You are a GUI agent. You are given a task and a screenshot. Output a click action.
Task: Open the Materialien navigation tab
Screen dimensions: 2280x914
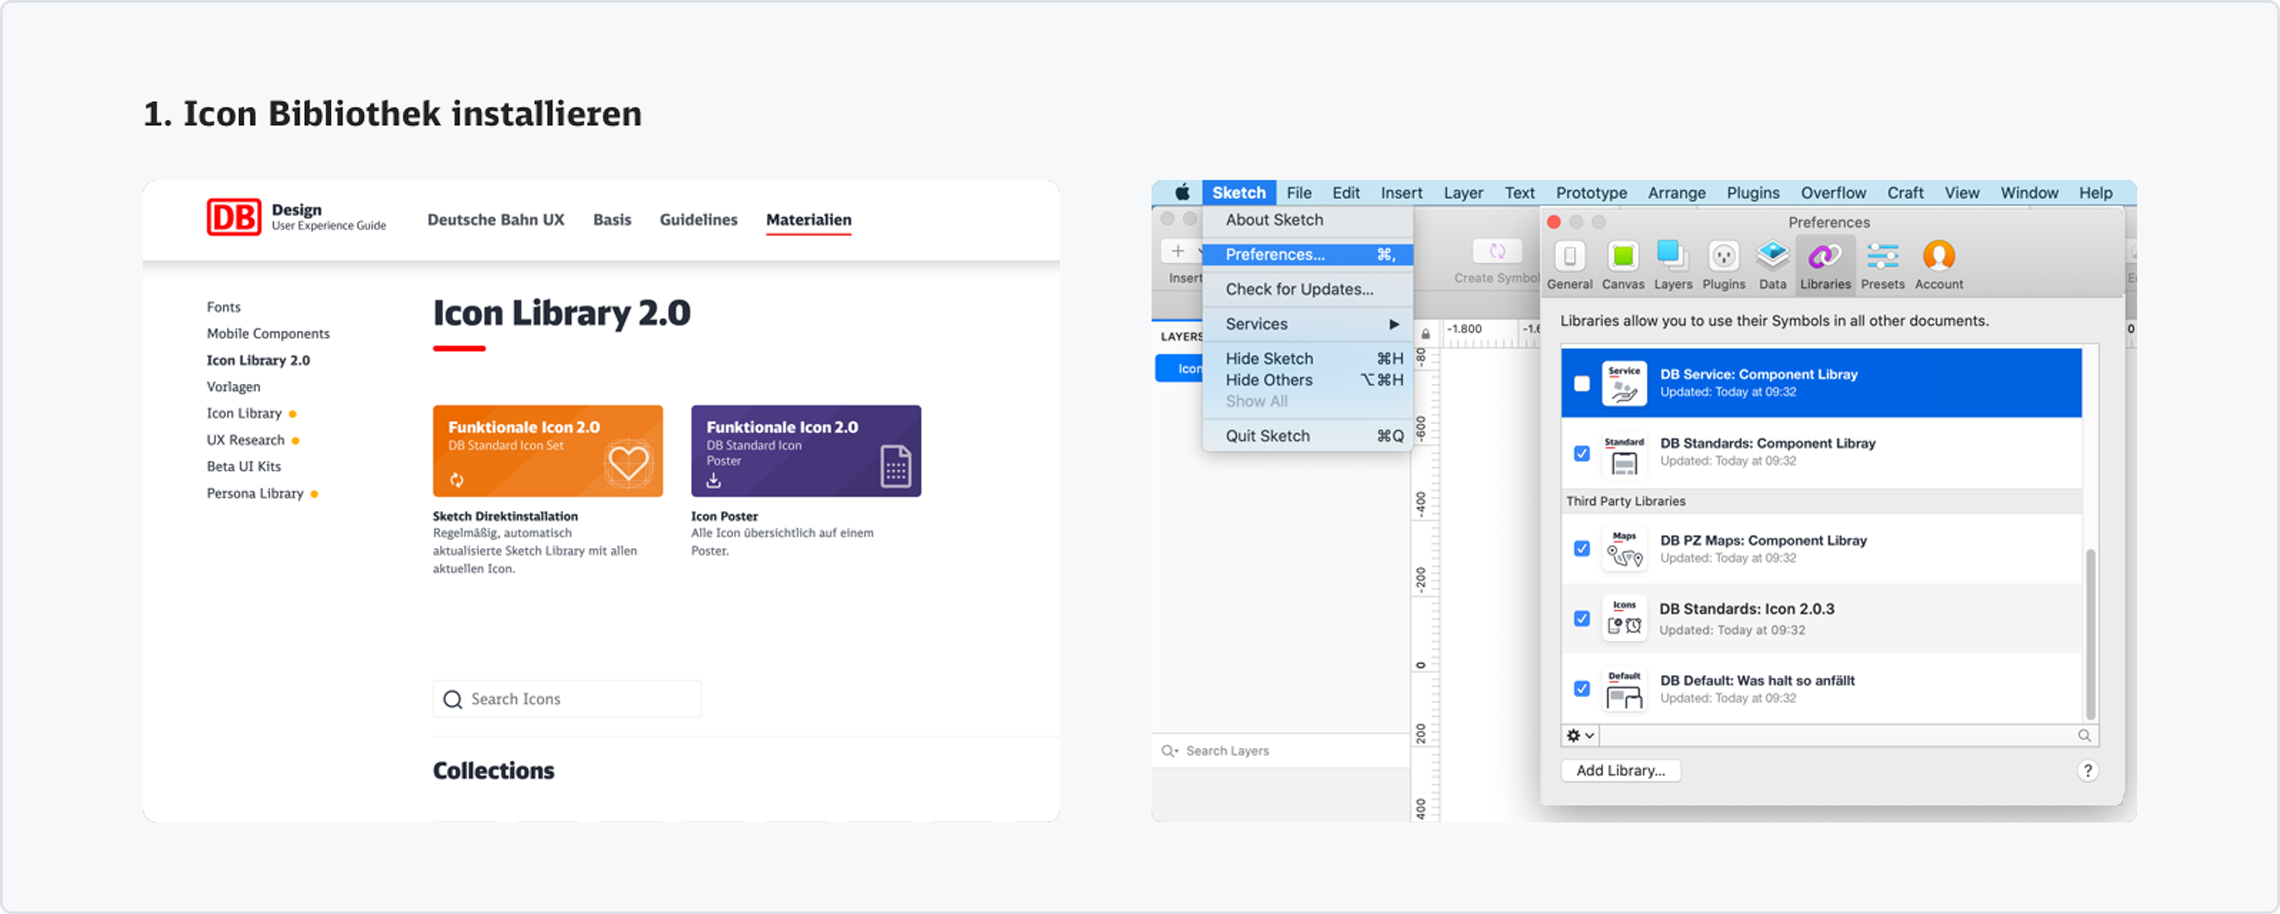pyautogui.click(x=808, y=220)
